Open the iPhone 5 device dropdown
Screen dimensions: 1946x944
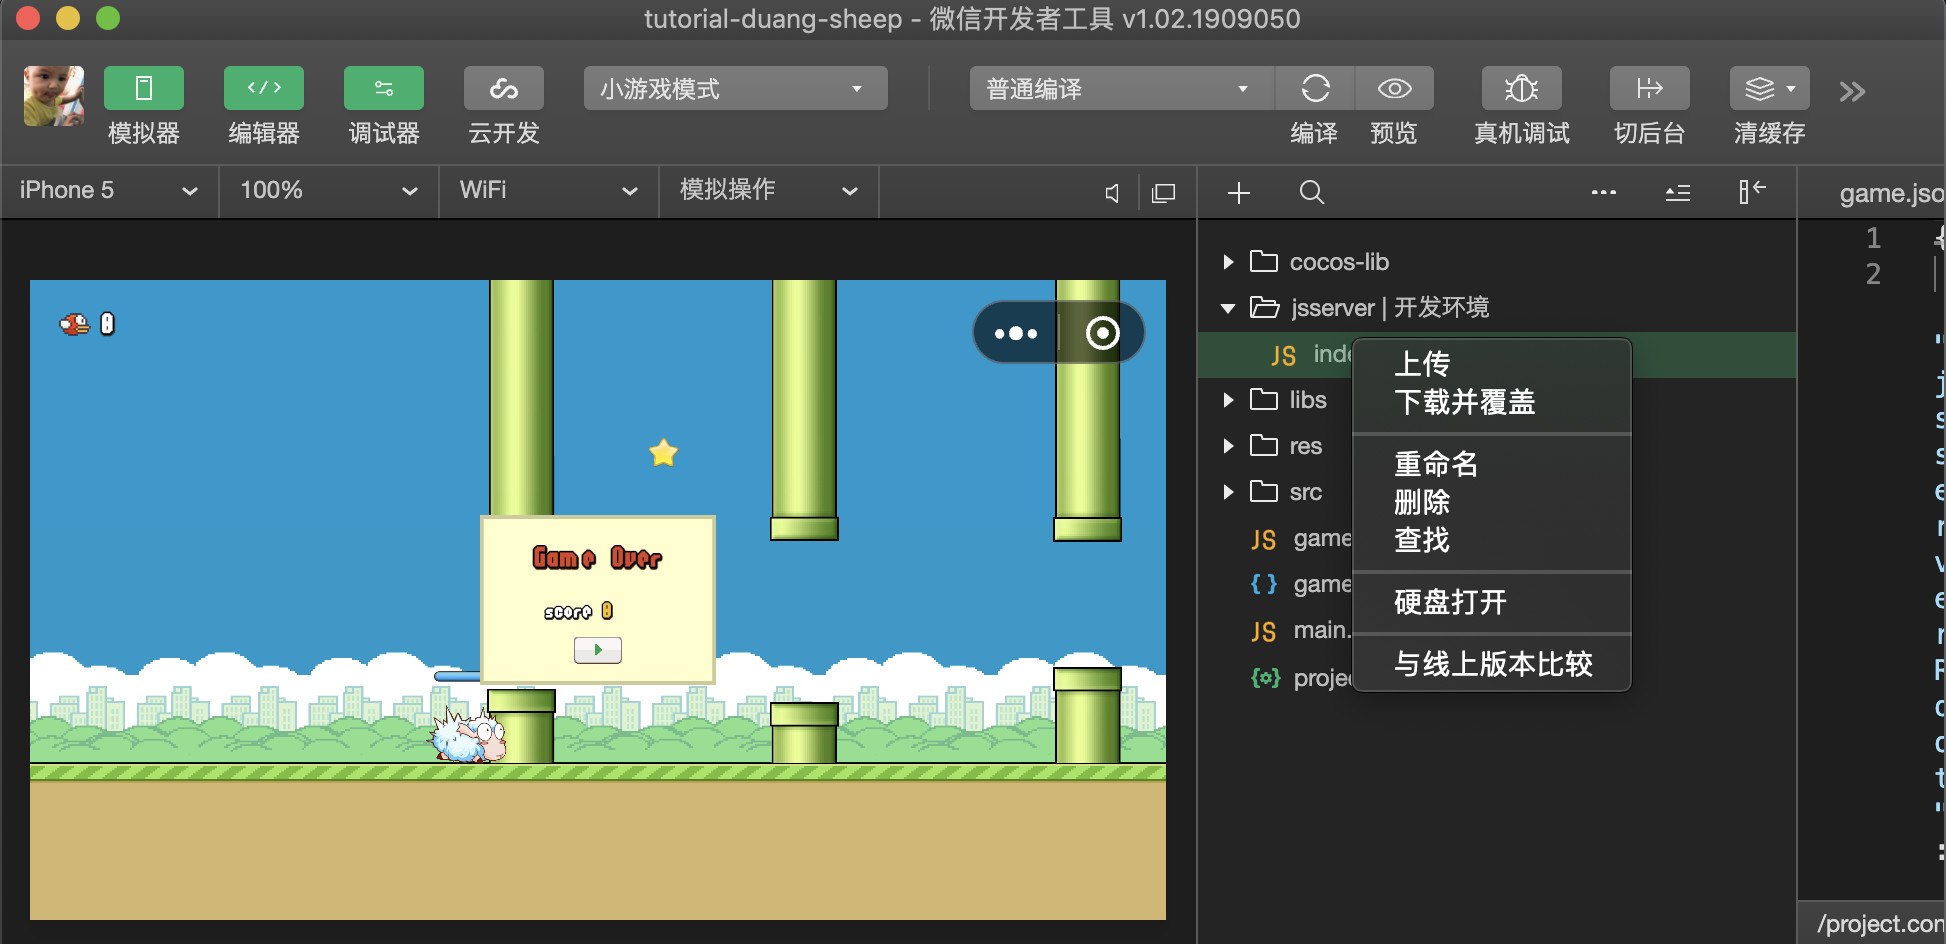[109, 190]
